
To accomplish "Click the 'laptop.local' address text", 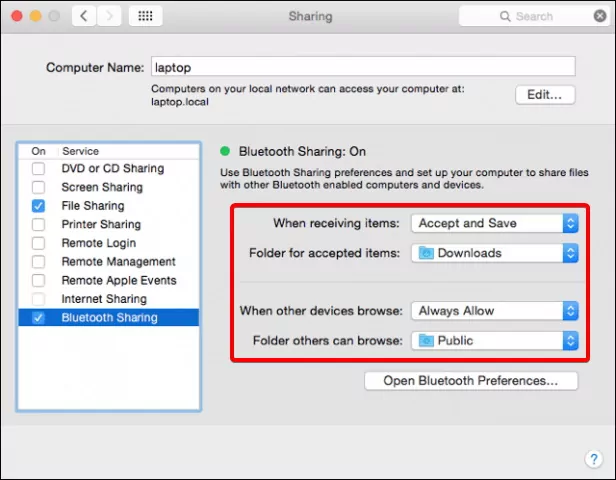I will (180, 102).
